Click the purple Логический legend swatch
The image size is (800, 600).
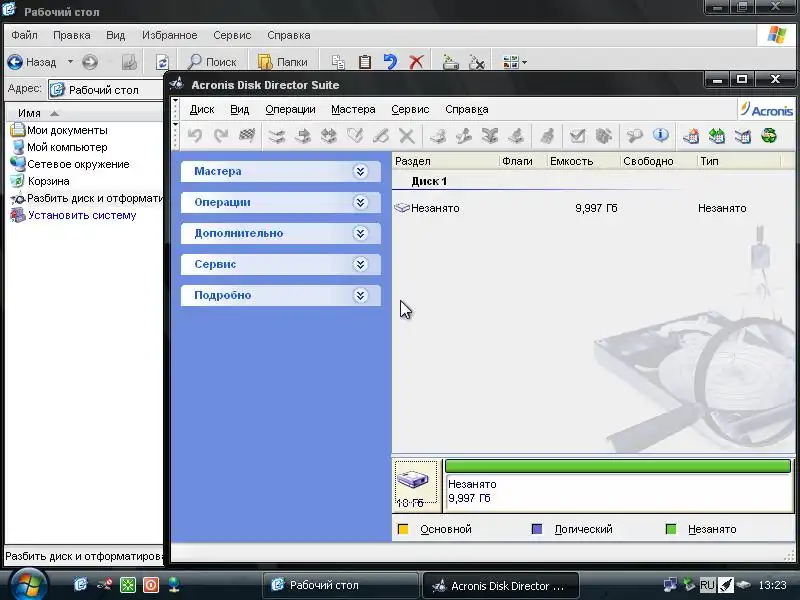[x=537, y=529]
